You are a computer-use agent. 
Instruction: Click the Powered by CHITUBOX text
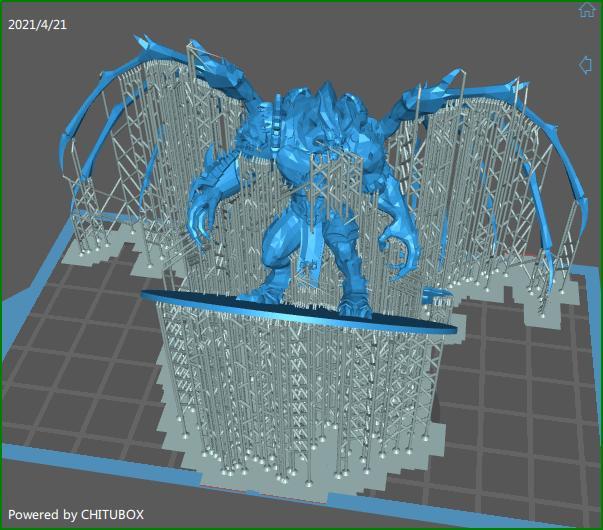coord(76,514)
